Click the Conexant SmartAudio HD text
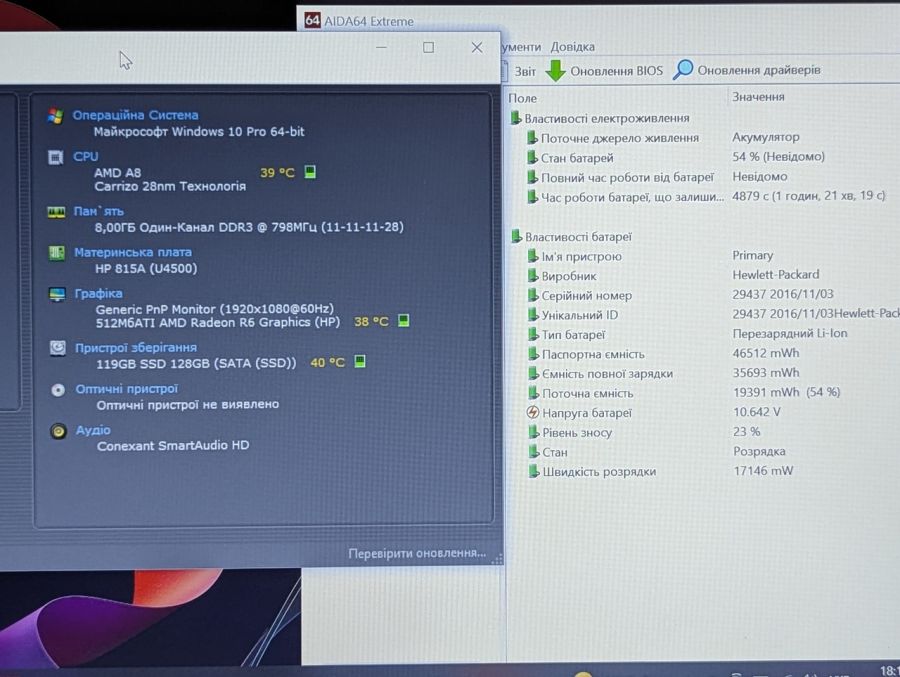 (x=173, y=446)
